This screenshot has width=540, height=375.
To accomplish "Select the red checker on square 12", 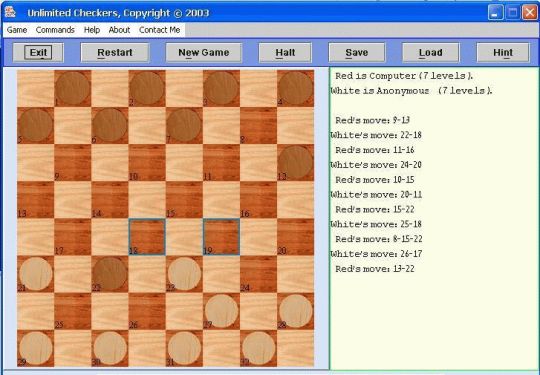I will pos(296,162).
